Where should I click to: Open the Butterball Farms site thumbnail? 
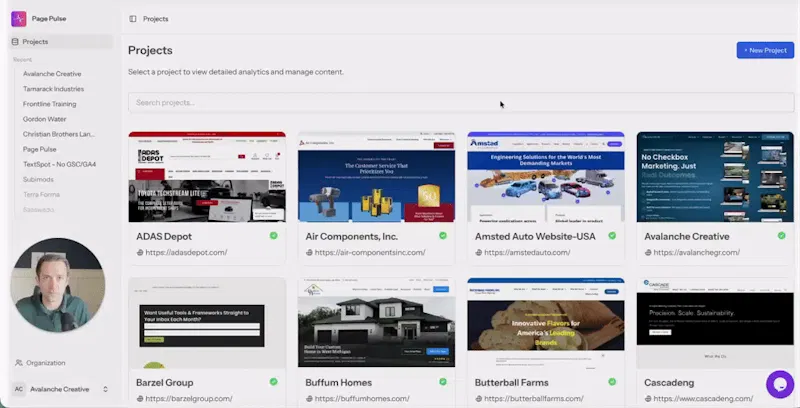(x=546, y=323)
